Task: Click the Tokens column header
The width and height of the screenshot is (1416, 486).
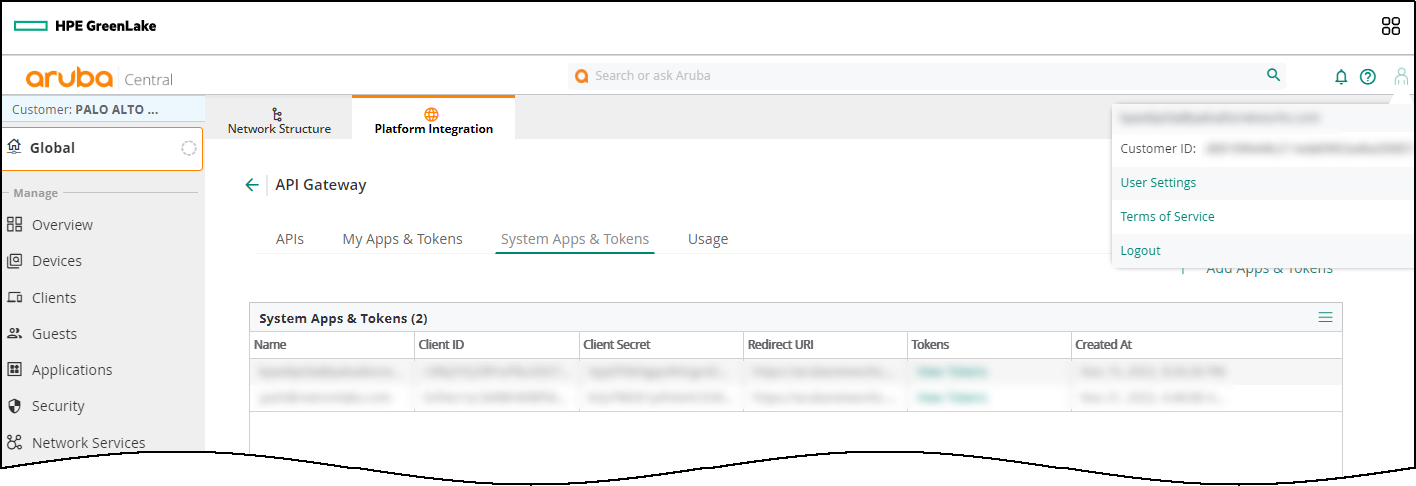Action: coord(930,345)
